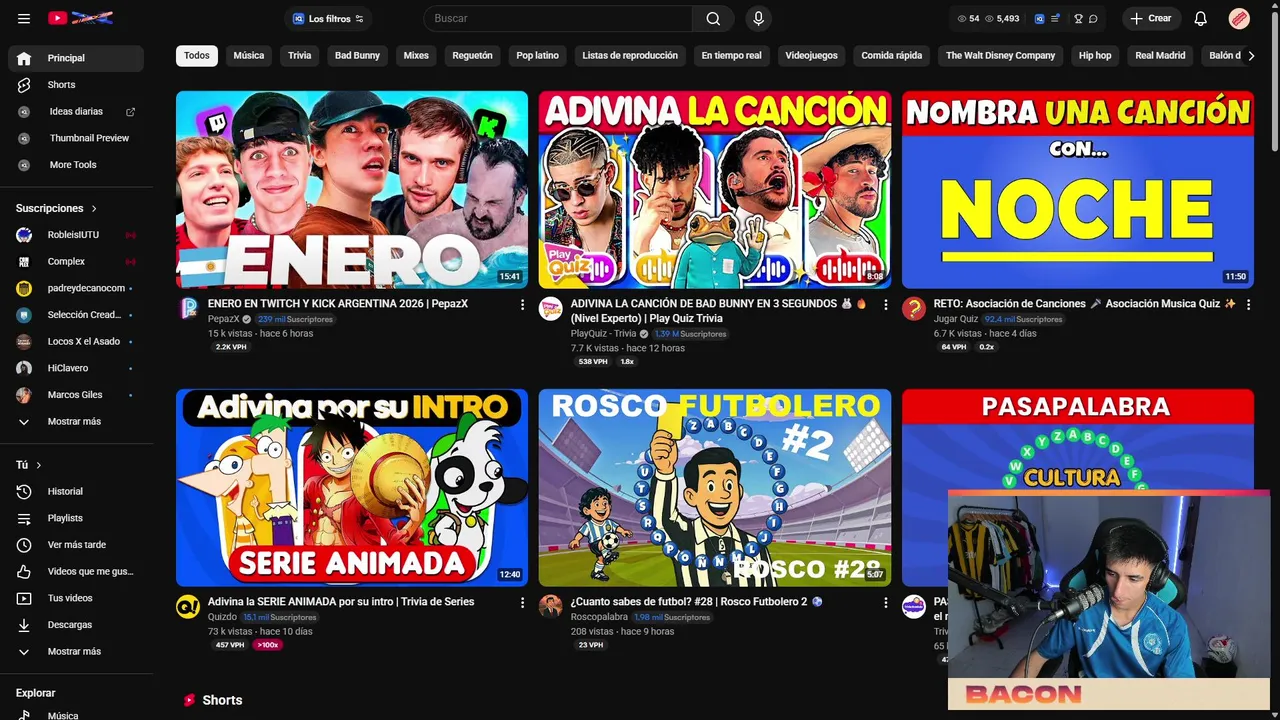Click the PepazX channel avatar
The width and height of the screenshot is (1280, 720).
click(x=188, y=308)
